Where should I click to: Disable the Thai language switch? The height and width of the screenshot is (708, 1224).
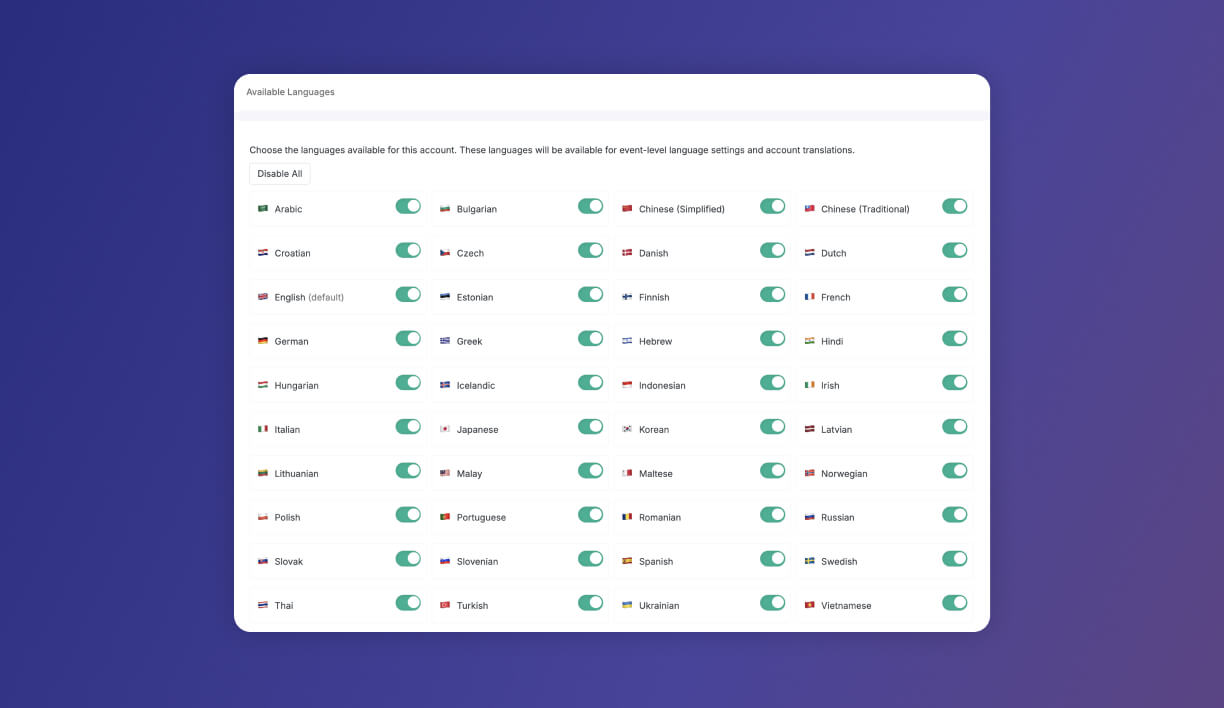(408, 602)
